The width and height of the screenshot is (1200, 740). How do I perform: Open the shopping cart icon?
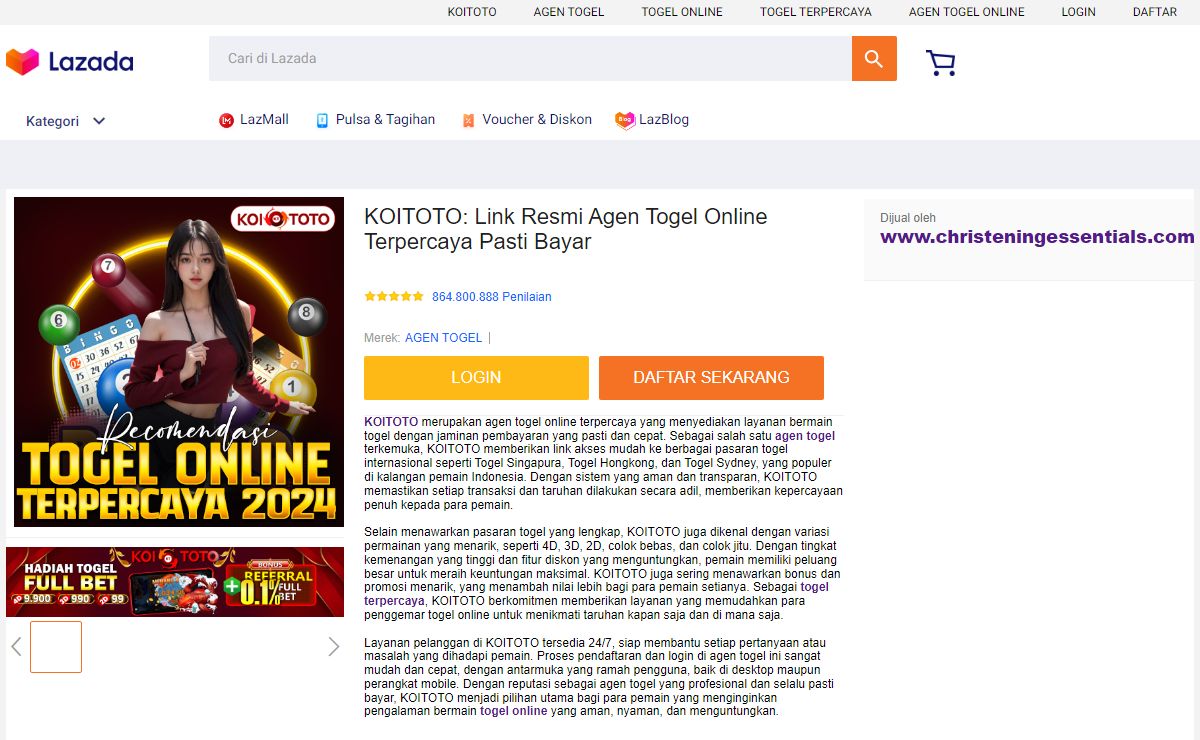[941, 63]
